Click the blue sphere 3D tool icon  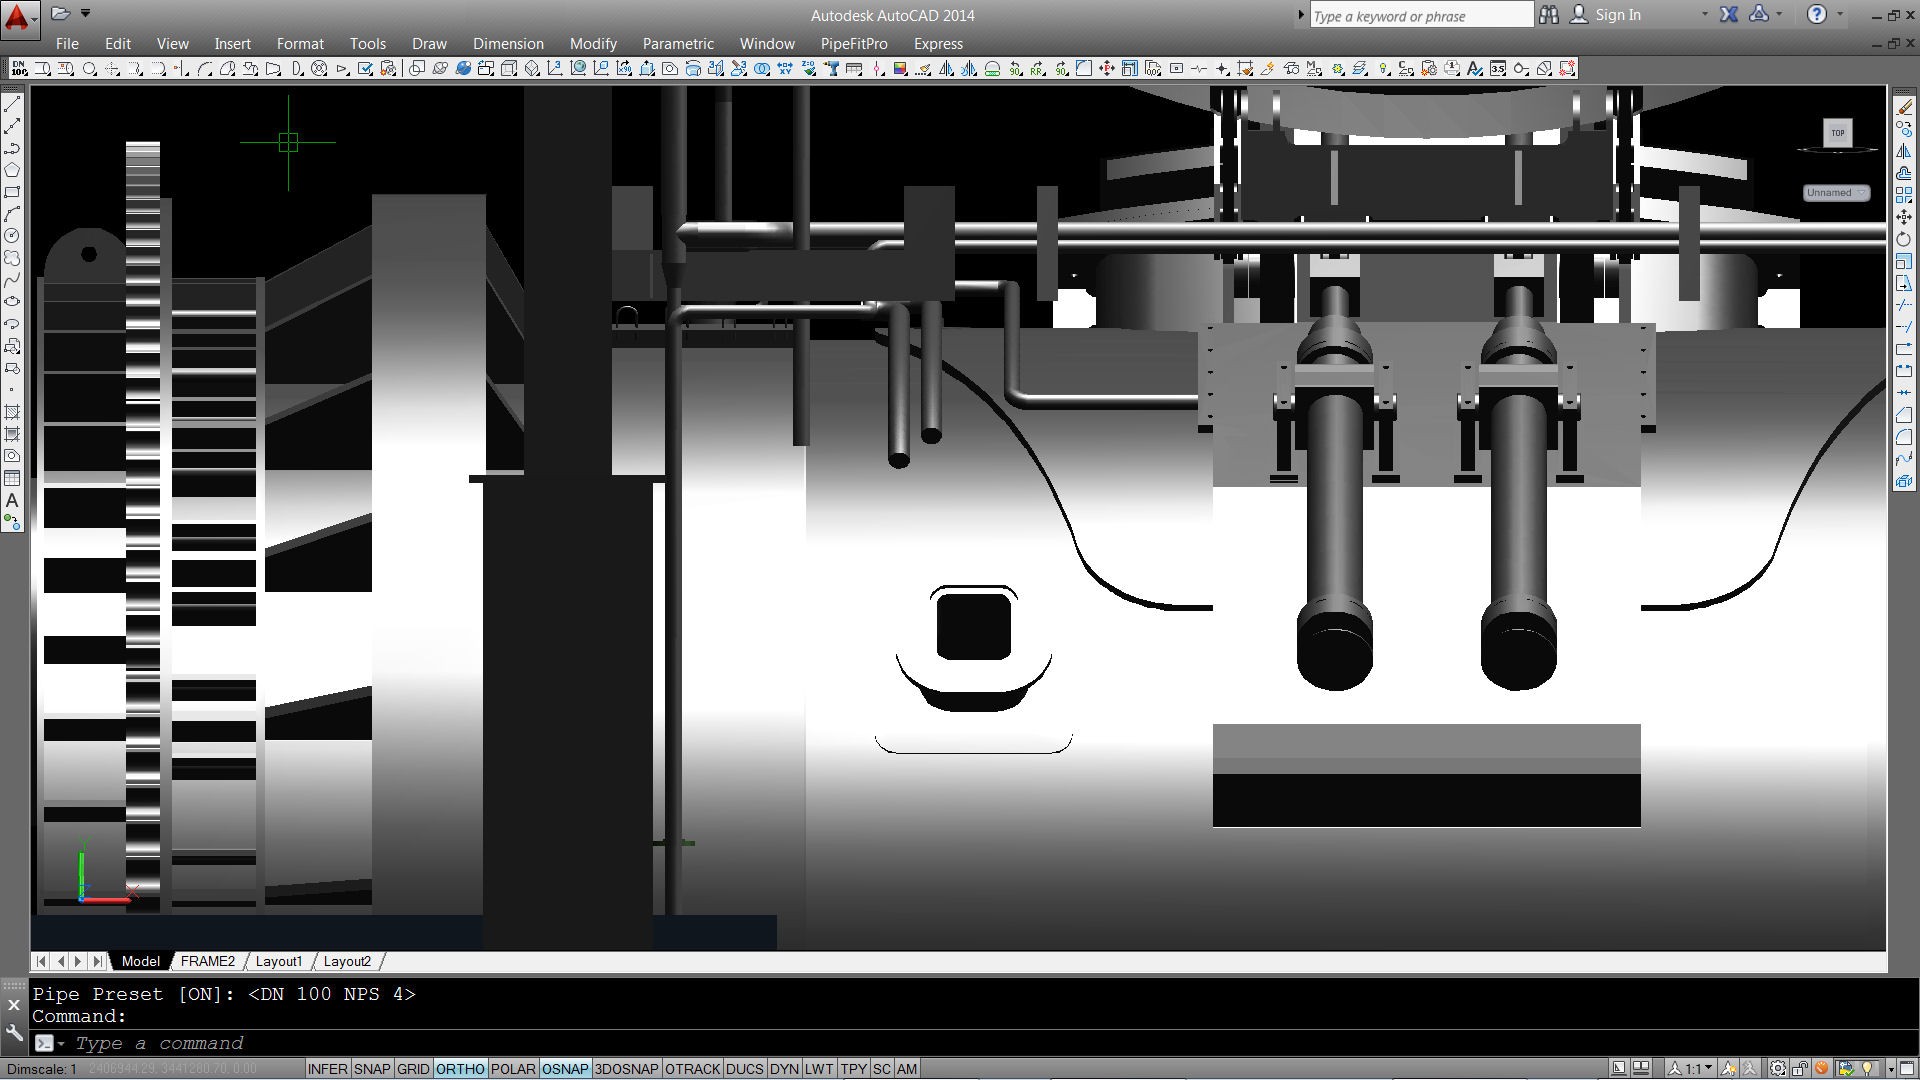[x=463, y=69]
